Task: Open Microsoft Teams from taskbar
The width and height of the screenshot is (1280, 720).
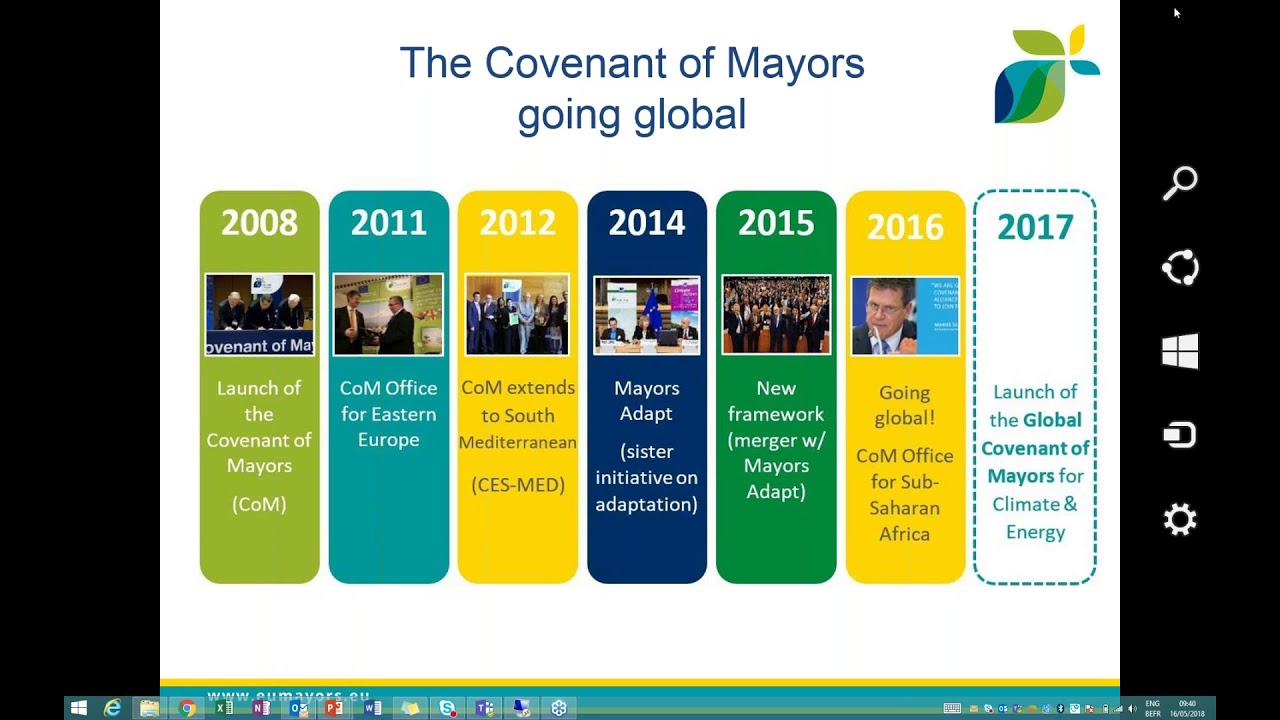Action: [485, 708]
